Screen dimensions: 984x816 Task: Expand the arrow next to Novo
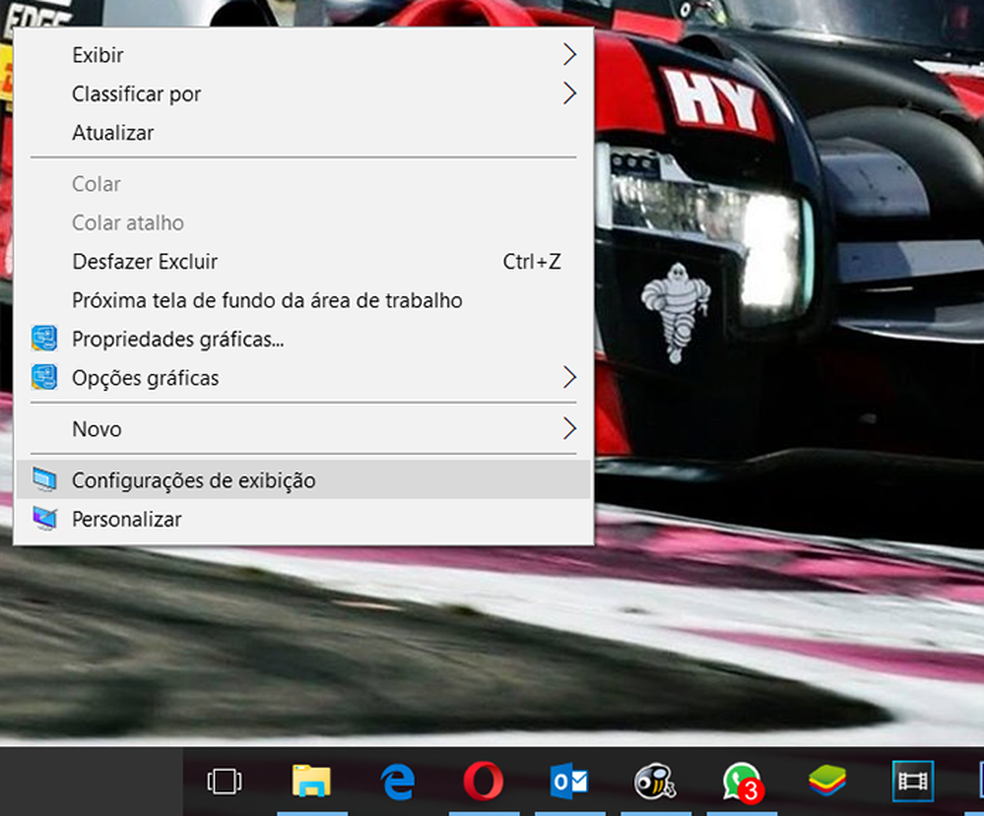569,429
